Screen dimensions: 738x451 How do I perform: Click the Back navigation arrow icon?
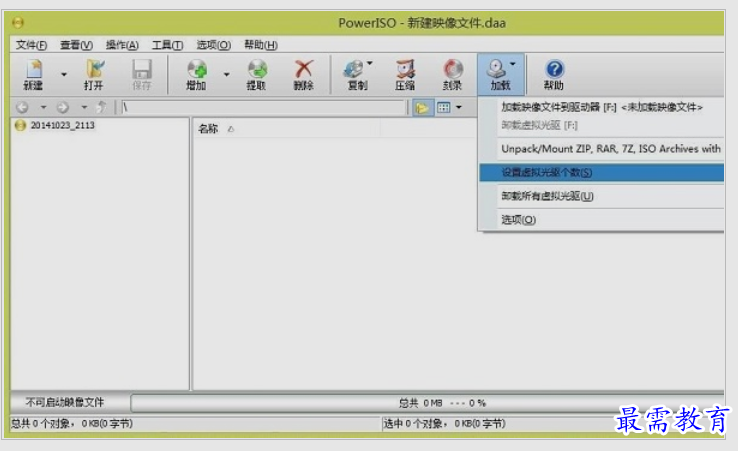22,107
